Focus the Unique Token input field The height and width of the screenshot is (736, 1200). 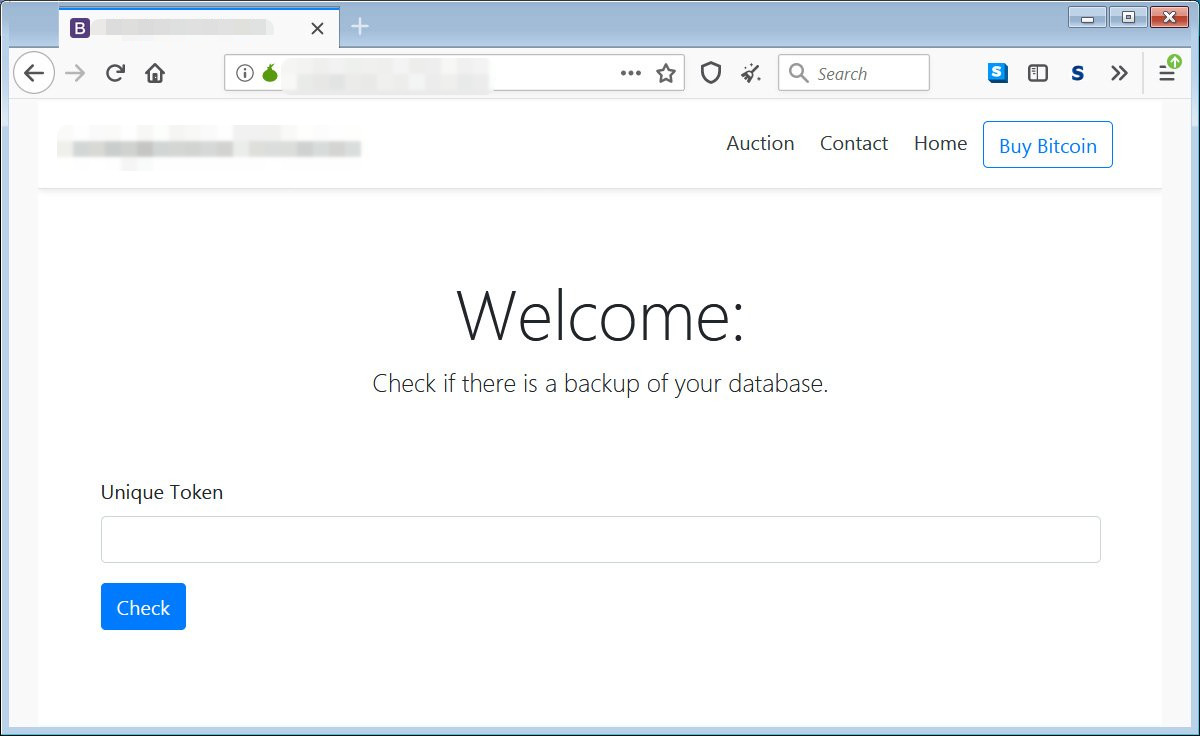click(600, 540)
